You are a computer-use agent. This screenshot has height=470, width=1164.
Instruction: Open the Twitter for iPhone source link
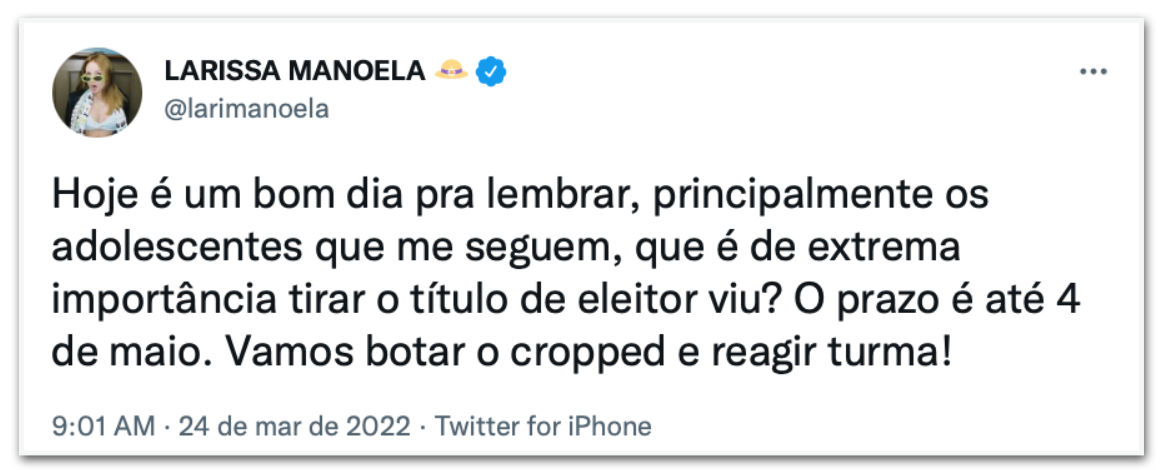click(542, 427)
